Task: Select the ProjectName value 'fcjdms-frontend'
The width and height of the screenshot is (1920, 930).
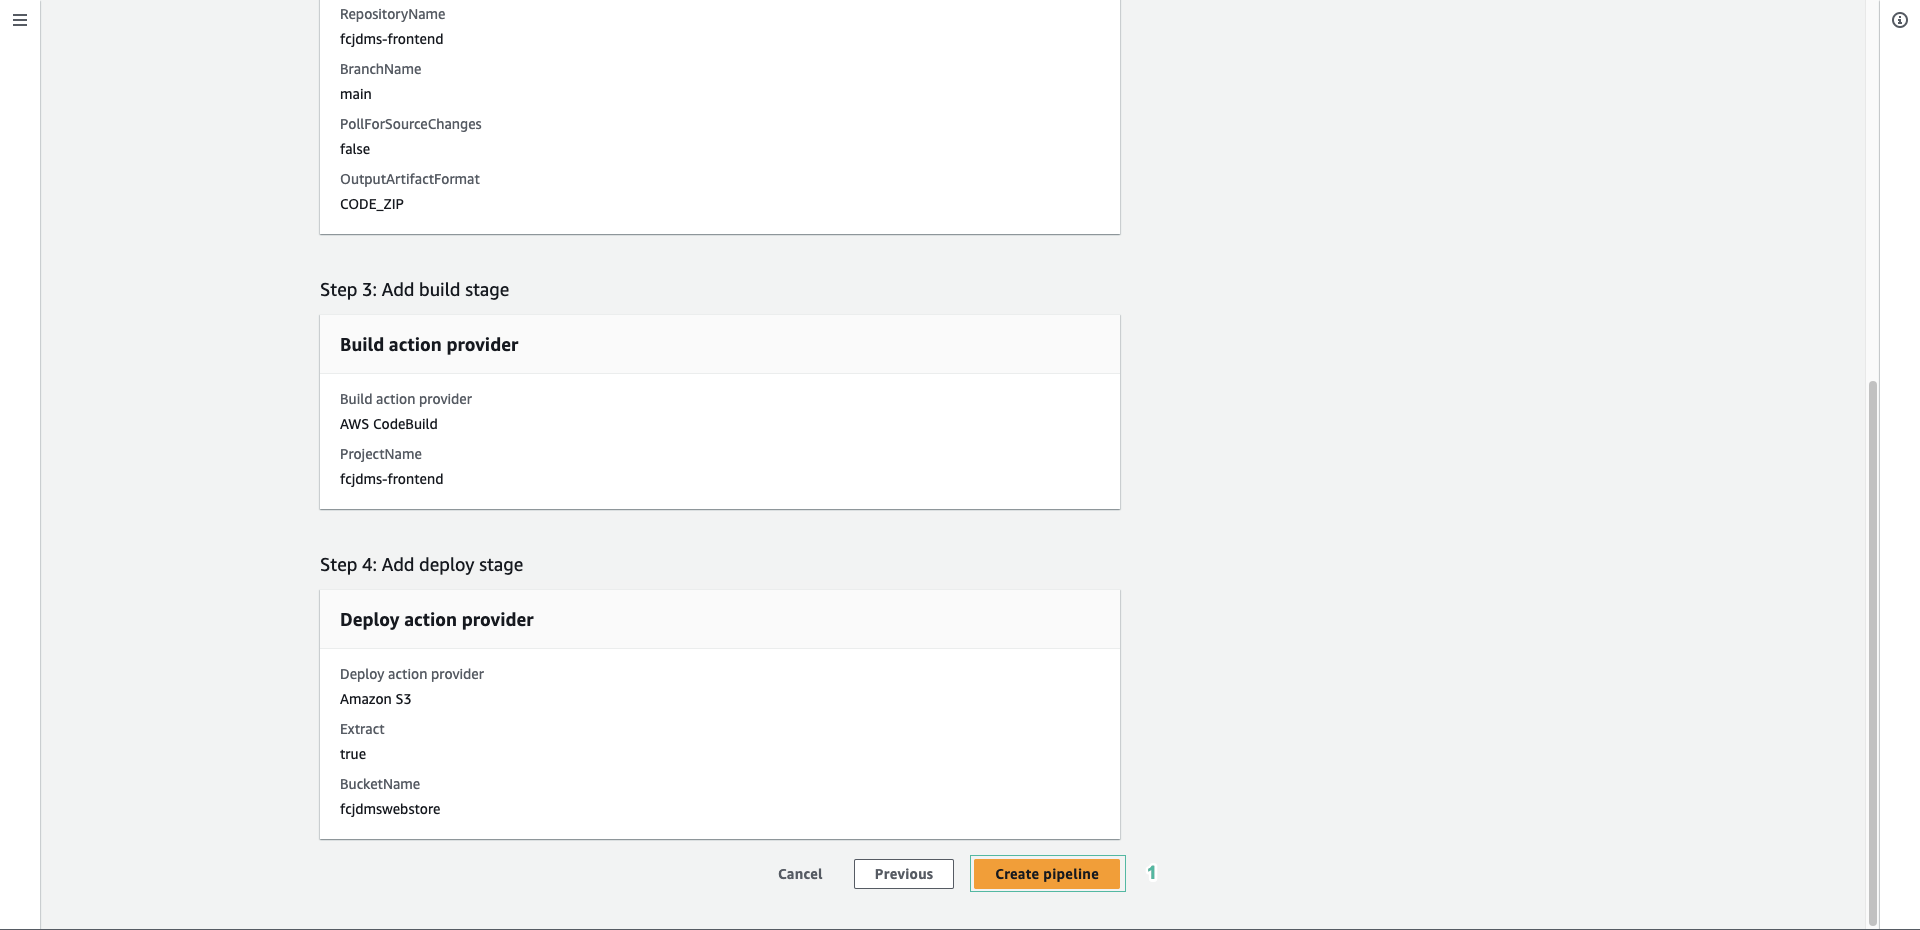Action: click(x=391, y=479)
